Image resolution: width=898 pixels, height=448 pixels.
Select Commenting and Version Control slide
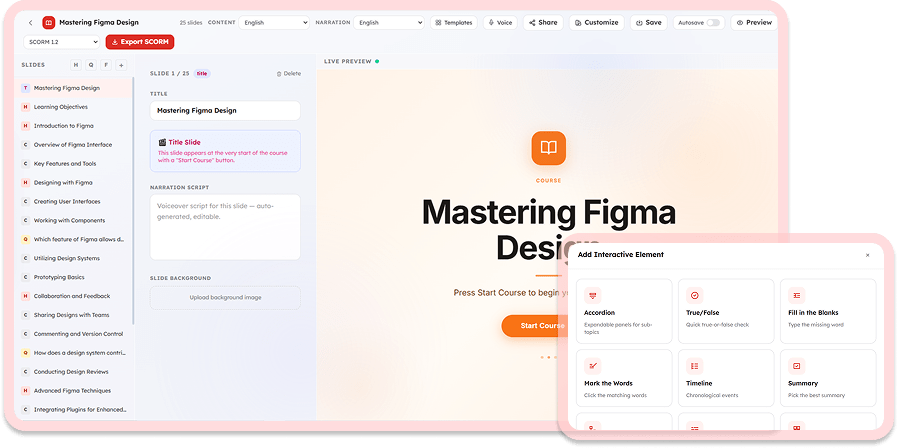pos(74,334)
